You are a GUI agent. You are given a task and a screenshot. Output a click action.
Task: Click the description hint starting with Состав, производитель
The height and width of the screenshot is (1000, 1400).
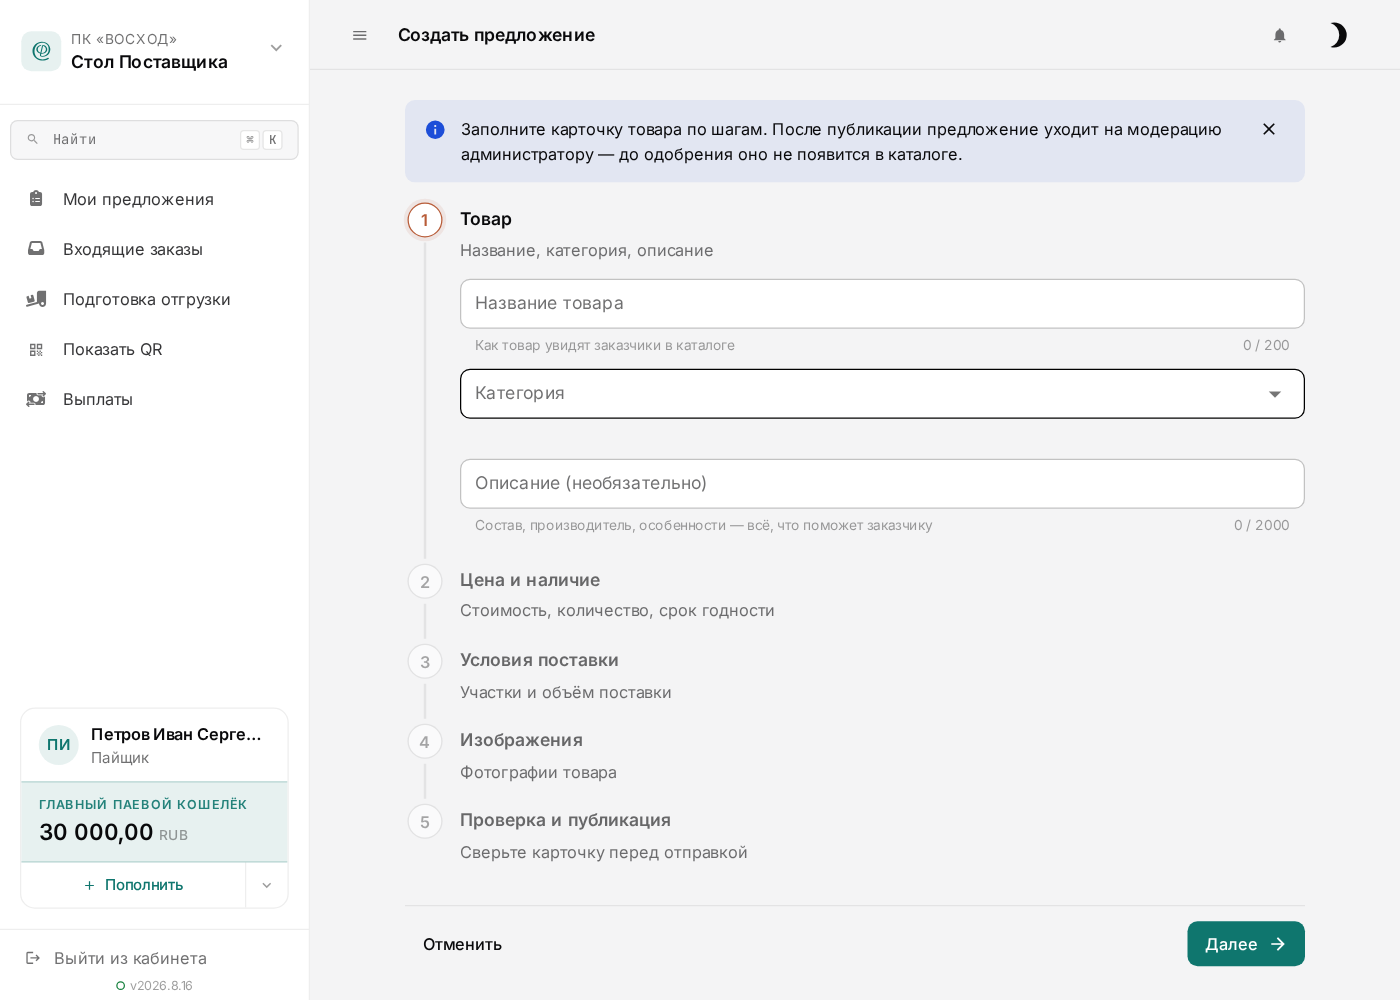click(x=704, y=525)
